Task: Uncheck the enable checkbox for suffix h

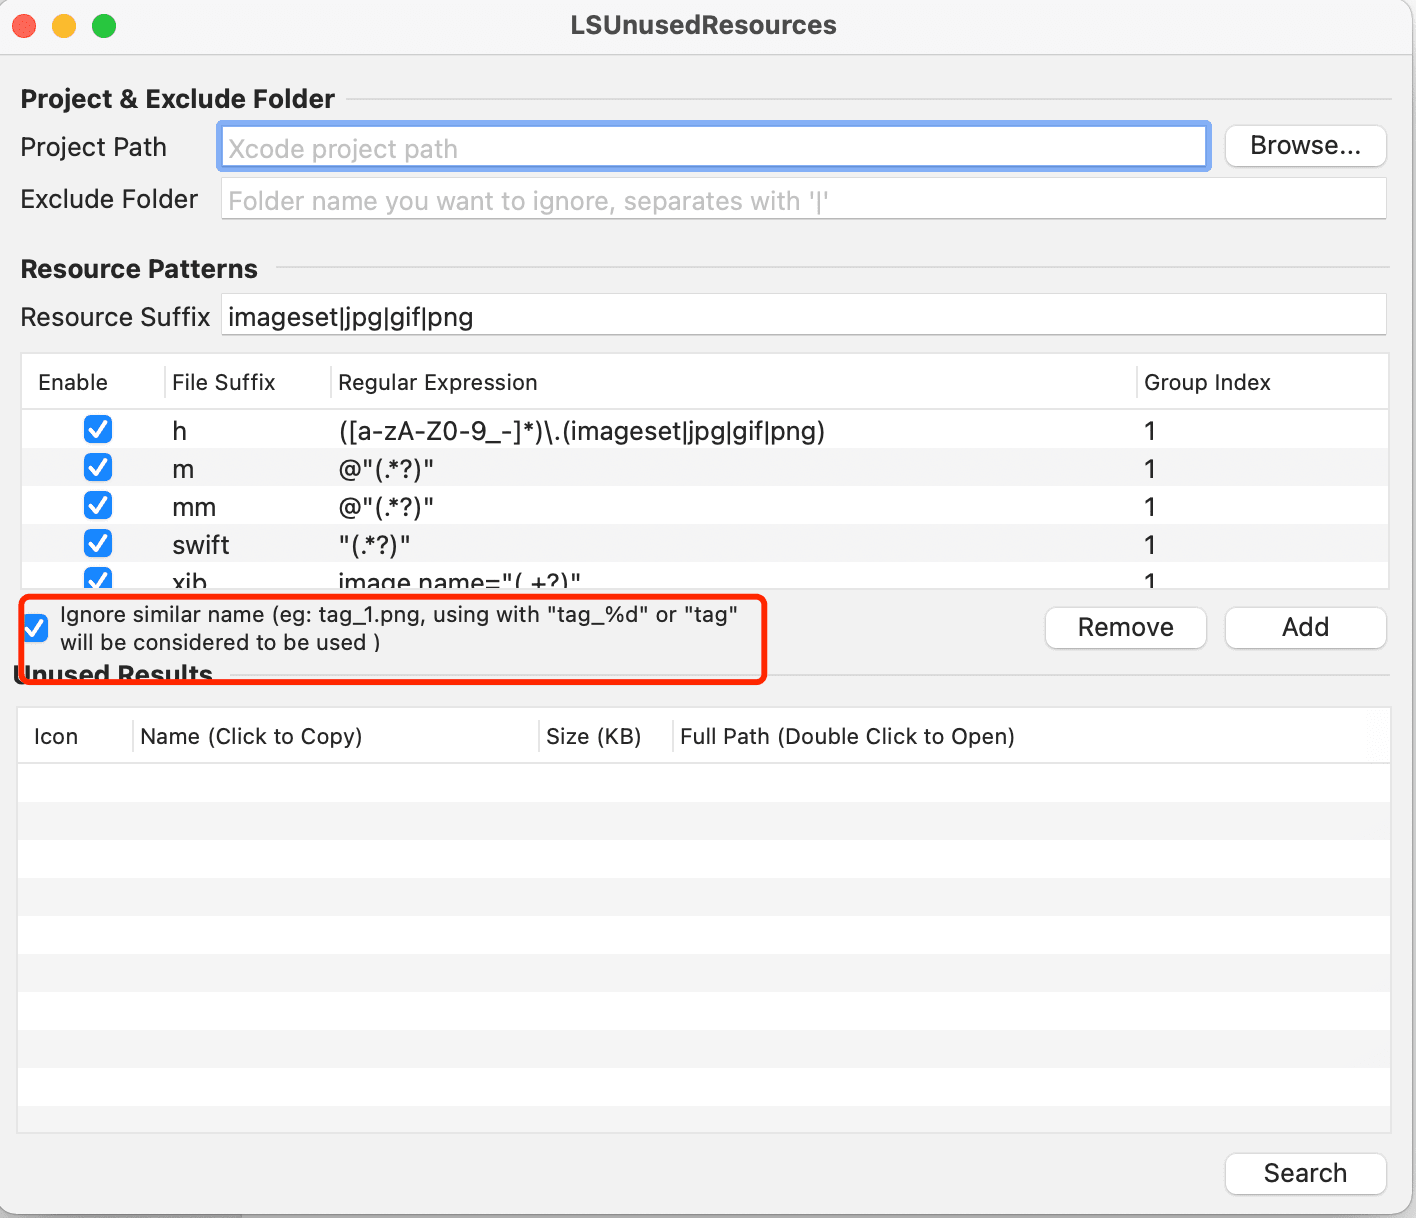Action: 98,430
